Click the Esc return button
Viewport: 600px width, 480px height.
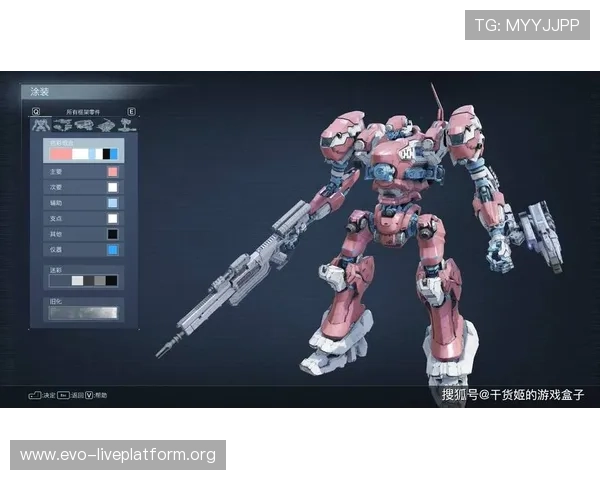click(62, 395)
